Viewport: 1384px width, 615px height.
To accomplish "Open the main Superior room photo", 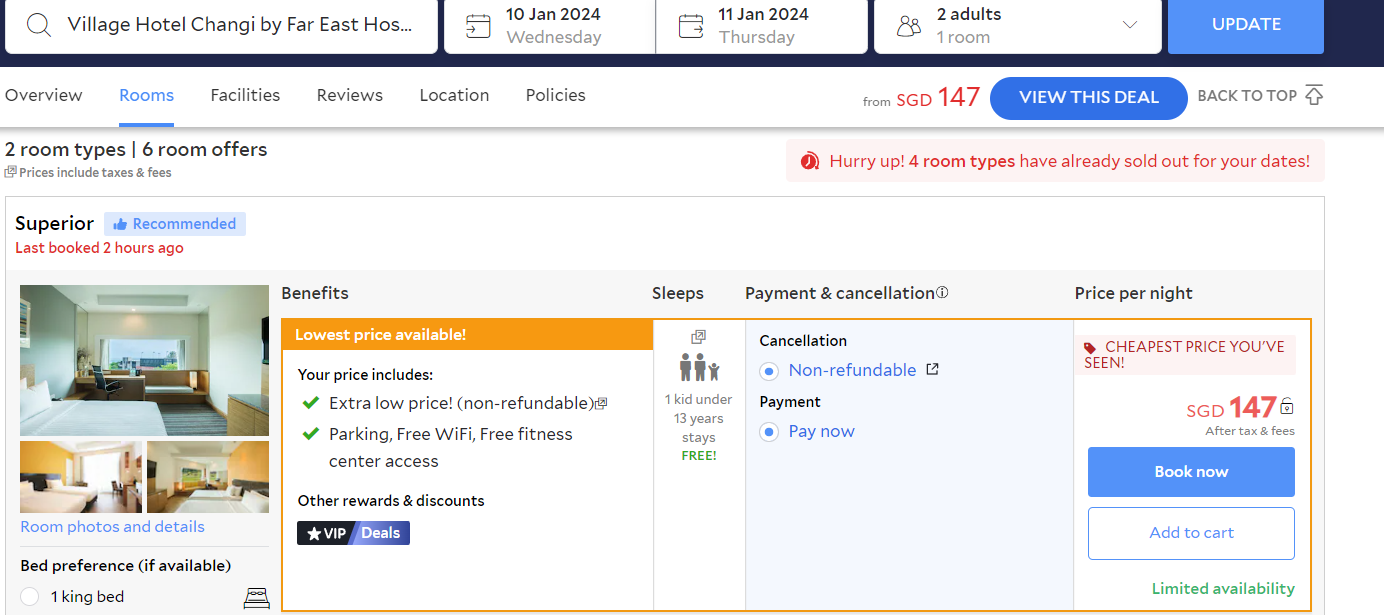I will pyautogui.click(x=144, y=360).
